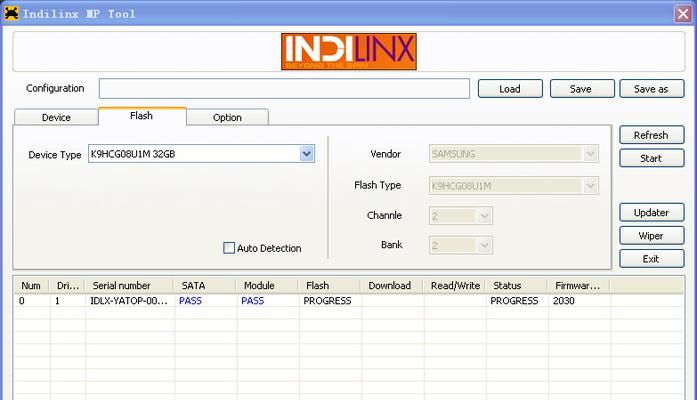Launch the Updater
The width and height of the screenshot is (697, 400).
(x=651, y=213)
